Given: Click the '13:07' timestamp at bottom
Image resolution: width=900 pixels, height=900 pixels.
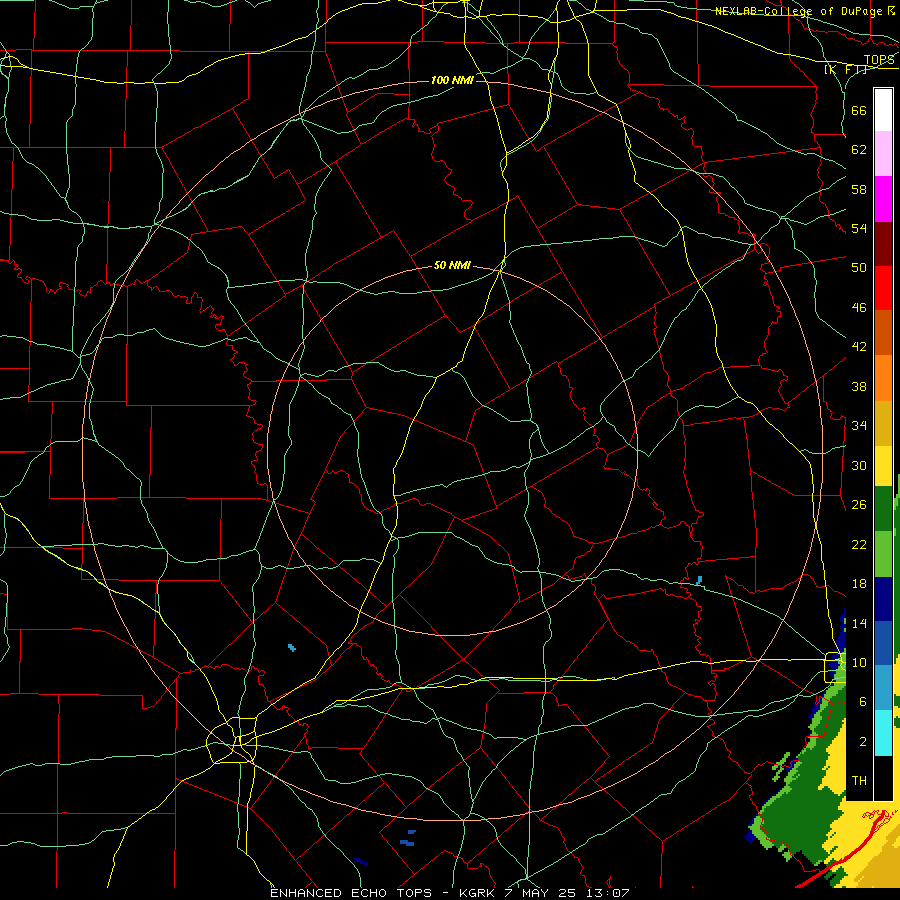Looking at the screenshot, I should [x=607, y=893].
